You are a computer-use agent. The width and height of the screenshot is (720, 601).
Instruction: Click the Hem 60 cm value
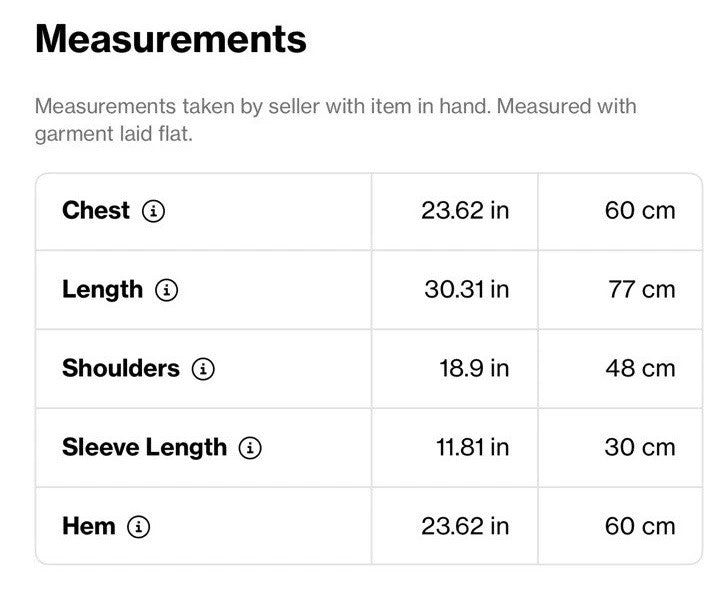click(640, 527)
